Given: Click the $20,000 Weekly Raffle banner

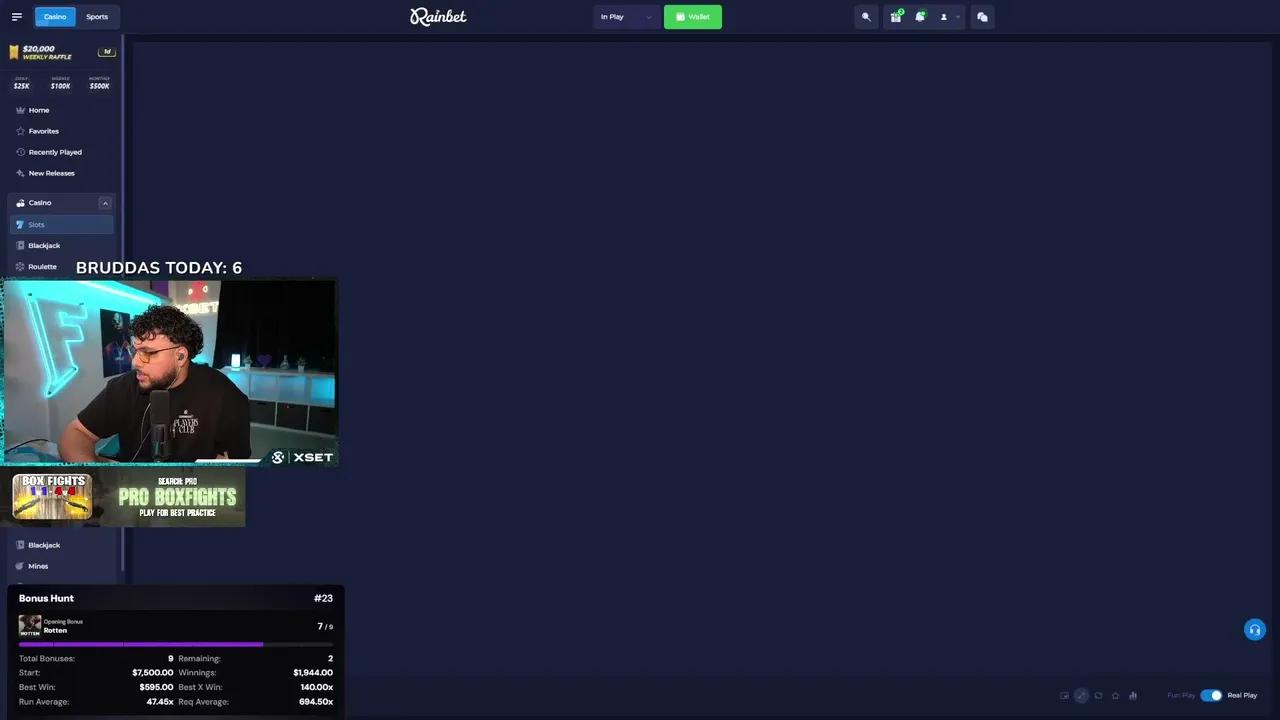Looking at the screenshot, I should (62, 52).
